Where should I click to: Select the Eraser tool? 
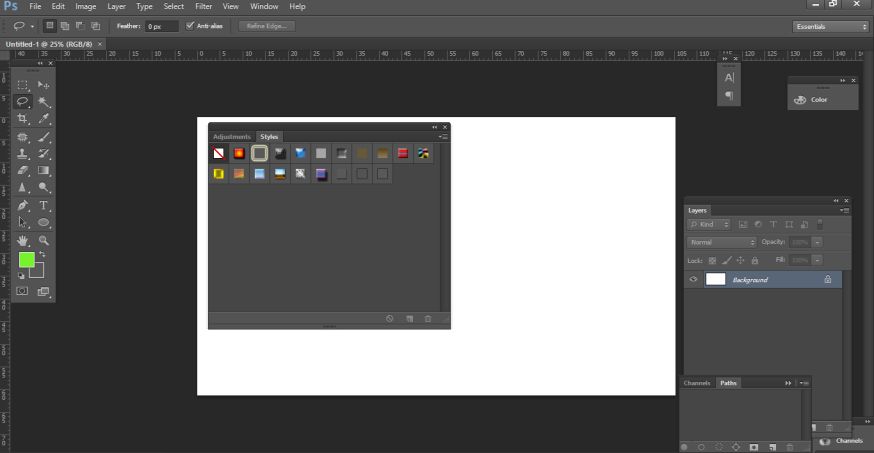pyautogui.click(x=22, y=171)
